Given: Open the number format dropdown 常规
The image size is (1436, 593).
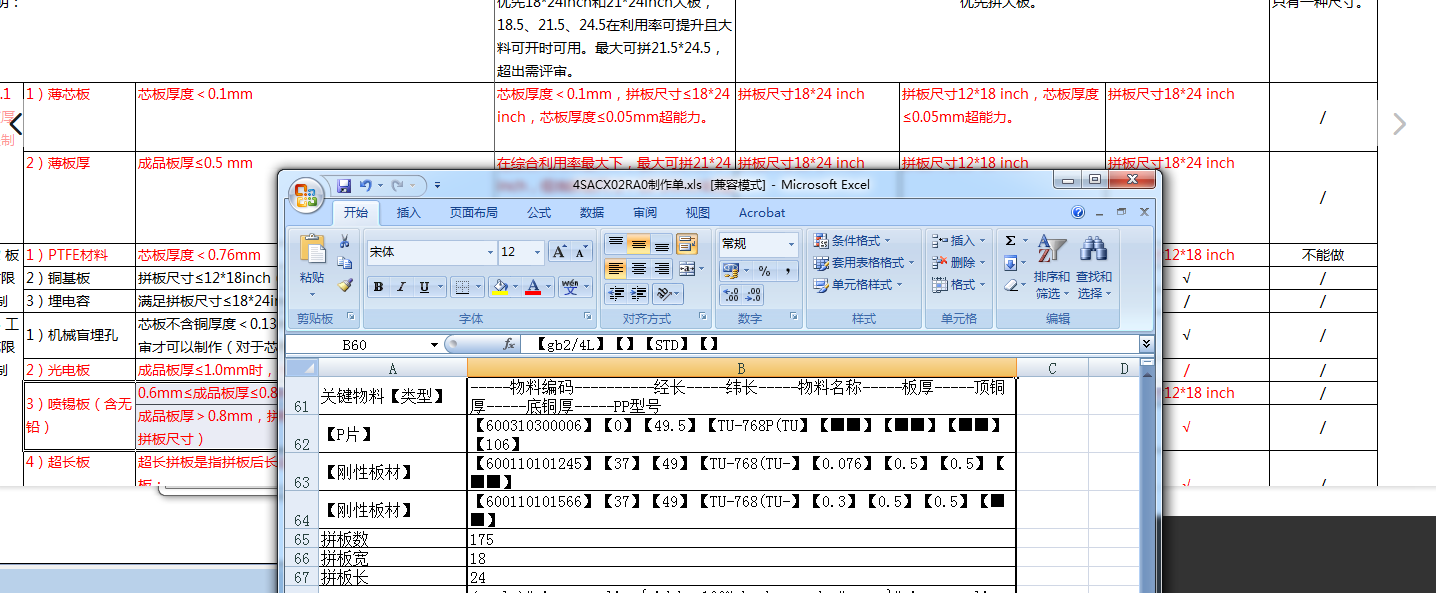Looking at the screenshot, I should click(x=790, y=243).
